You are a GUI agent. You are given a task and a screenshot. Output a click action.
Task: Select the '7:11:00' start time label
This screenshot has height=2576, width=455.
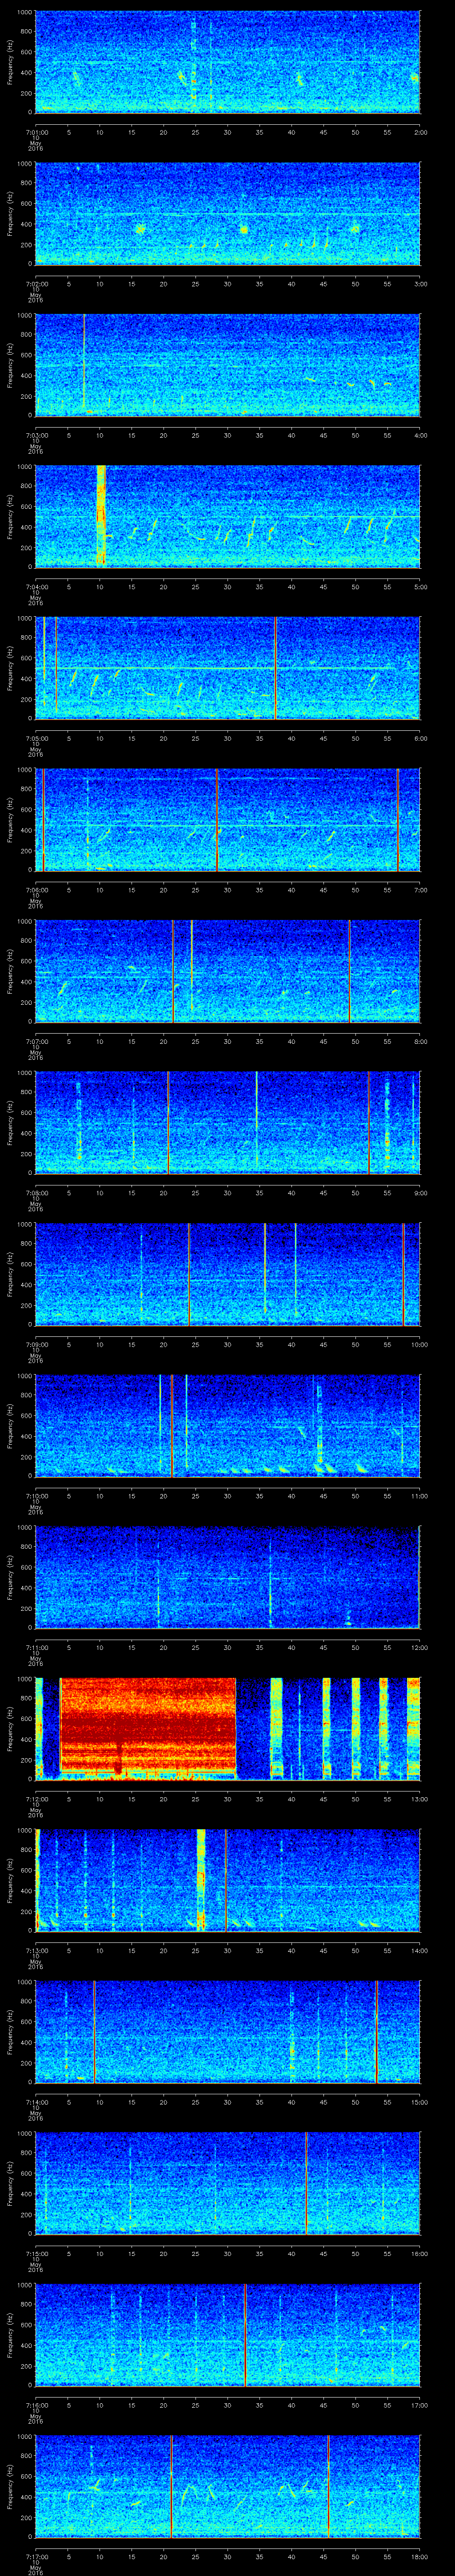[36, 1647]
